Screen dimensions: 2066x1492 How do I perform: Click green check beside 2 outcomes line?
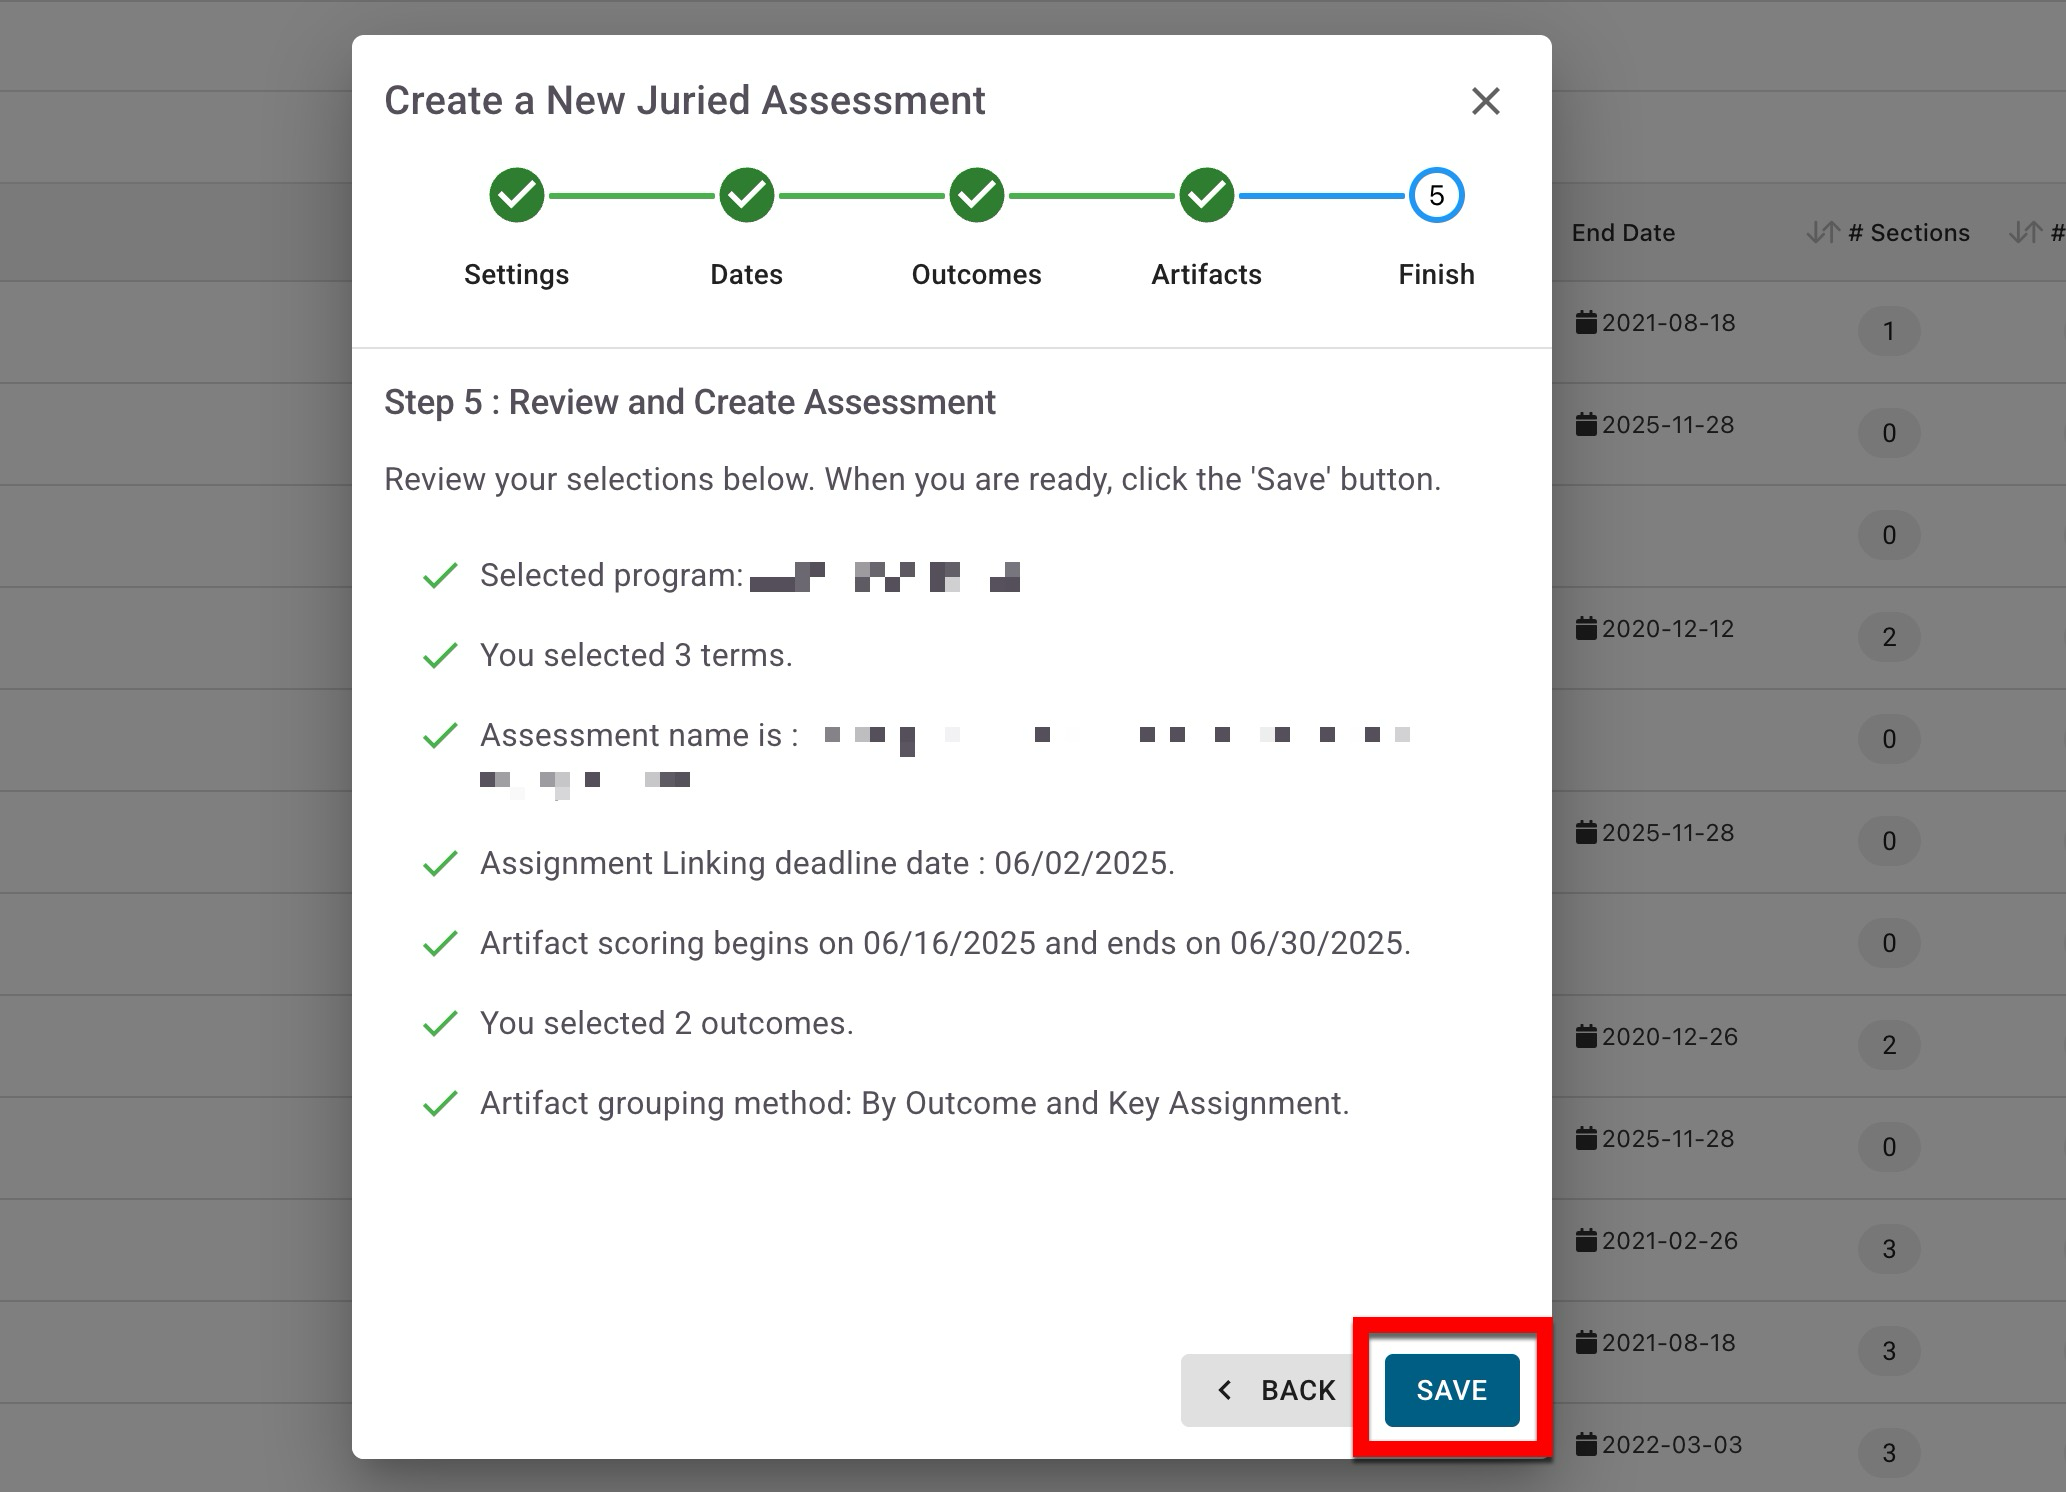440,1023
